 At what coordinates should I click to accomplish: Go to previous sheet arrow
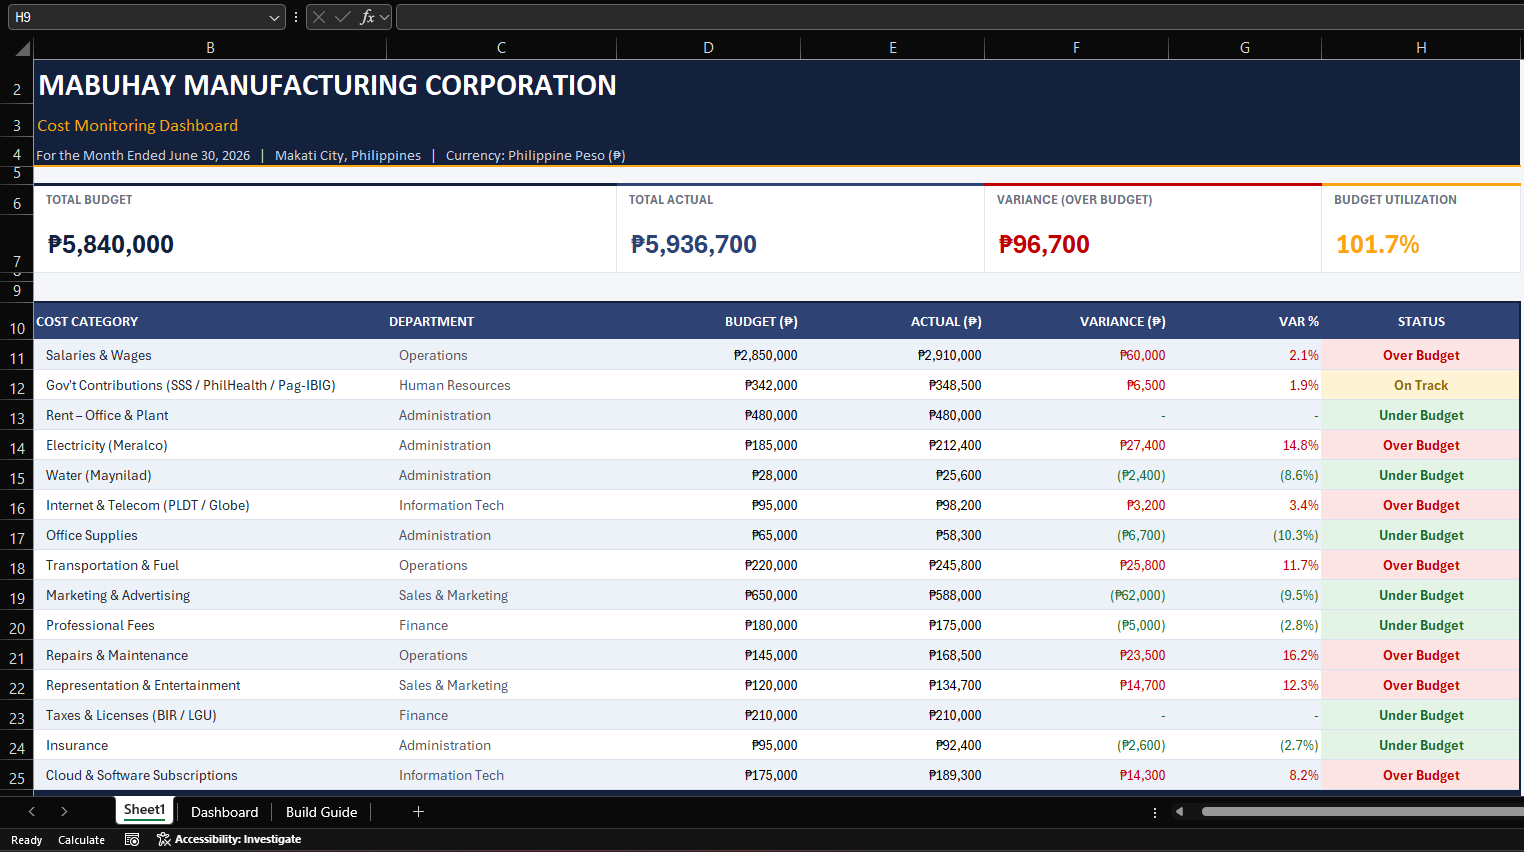pos(32,812)
